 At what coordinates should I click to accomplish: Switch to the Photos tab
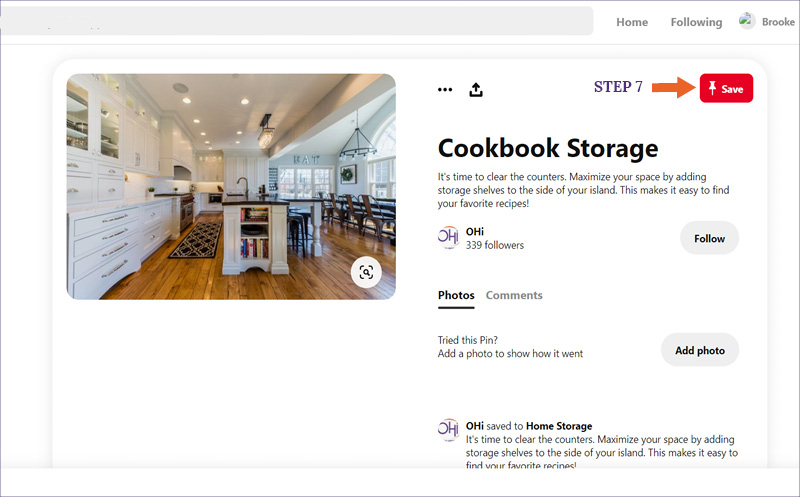click(456, 295)
